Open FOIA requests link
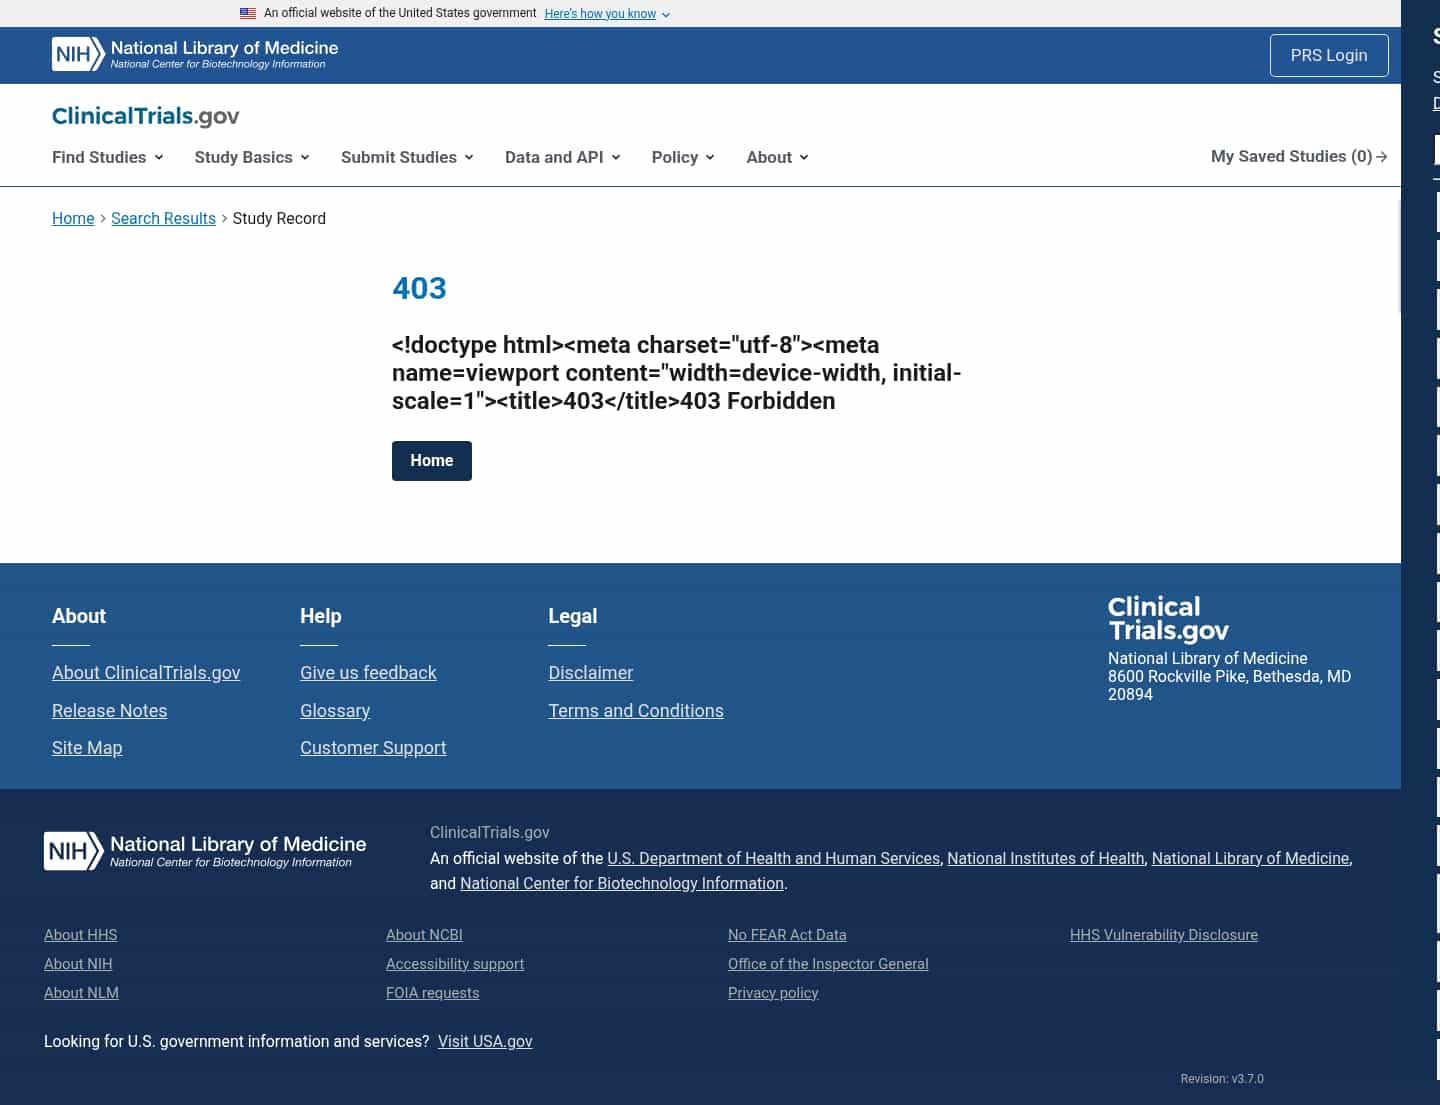The image size is (1440, 1105). click(x=433, y=993)
